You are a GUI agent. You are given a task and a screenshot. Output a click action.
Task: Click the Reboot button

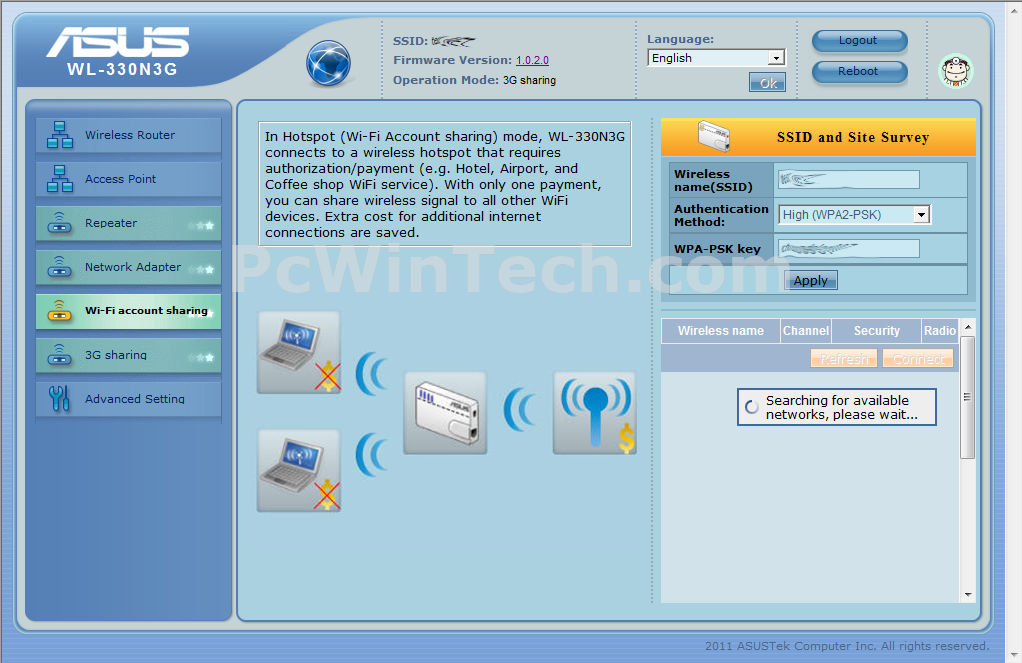point(859,71)
